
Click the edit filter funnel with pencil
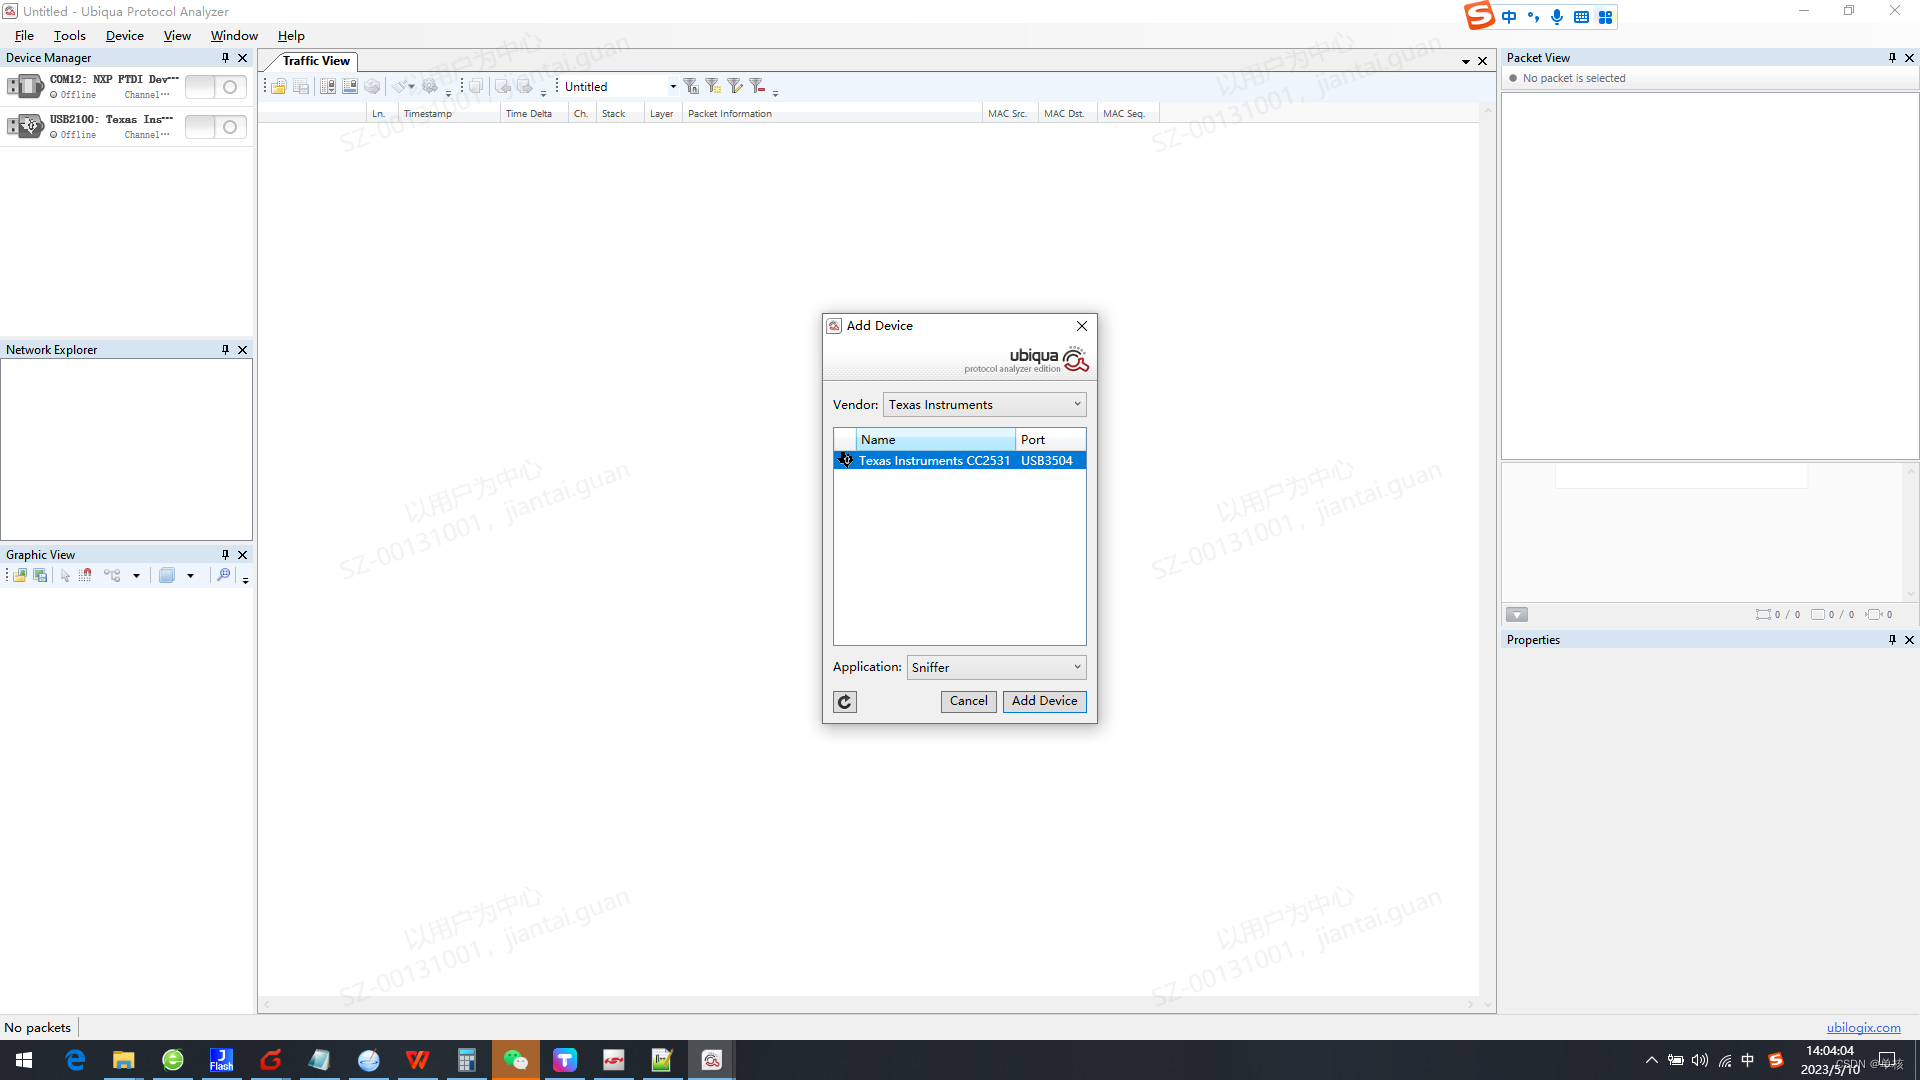pyautogui.click(x=735, y=87)
